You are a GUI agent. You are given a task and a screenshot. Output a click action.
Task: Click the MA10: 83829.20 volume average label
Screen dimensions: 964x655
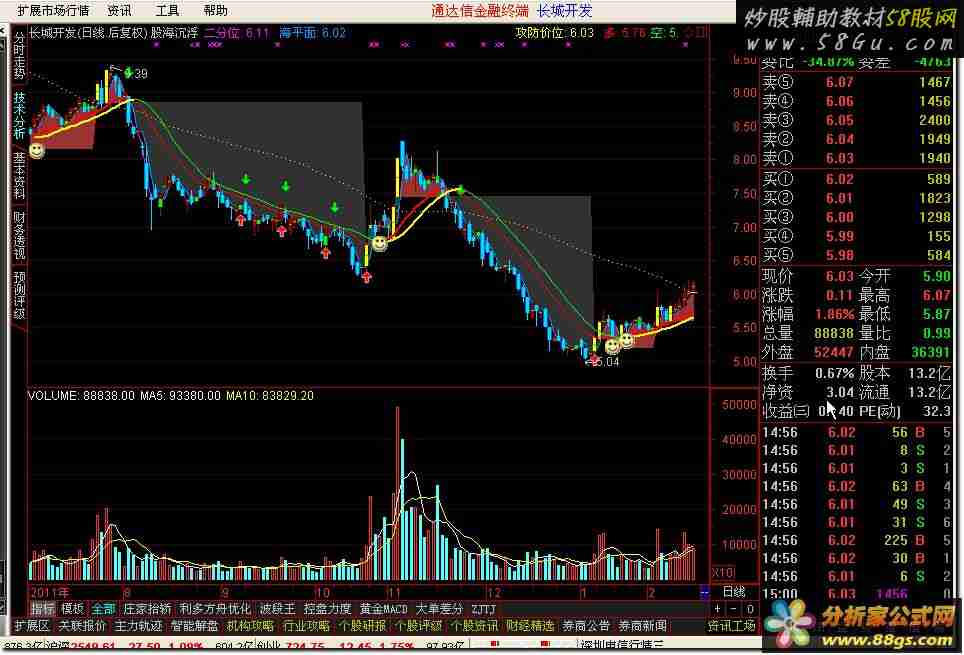(x=270, y=395)
